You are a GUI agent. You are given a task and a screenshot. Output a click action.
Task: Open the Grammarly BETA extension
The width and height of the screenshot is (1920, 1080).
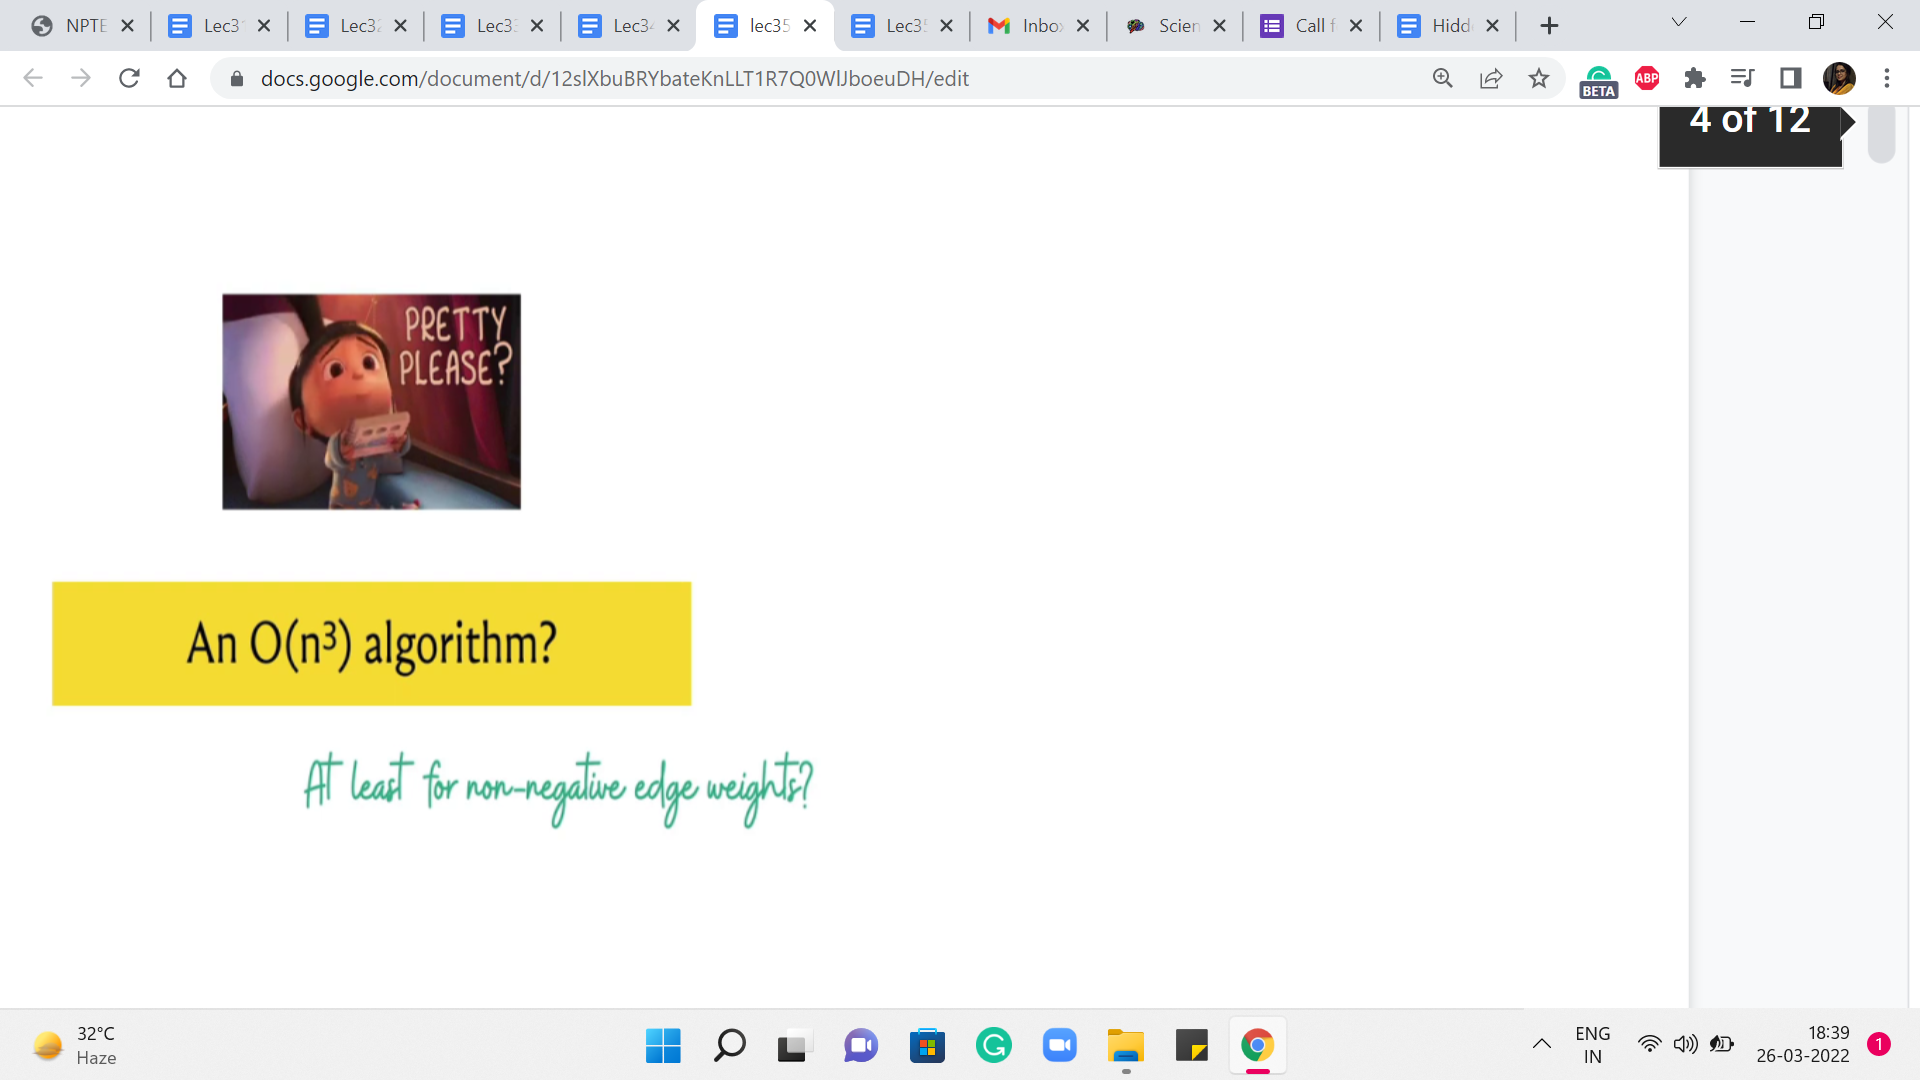tap(1598, 80)
